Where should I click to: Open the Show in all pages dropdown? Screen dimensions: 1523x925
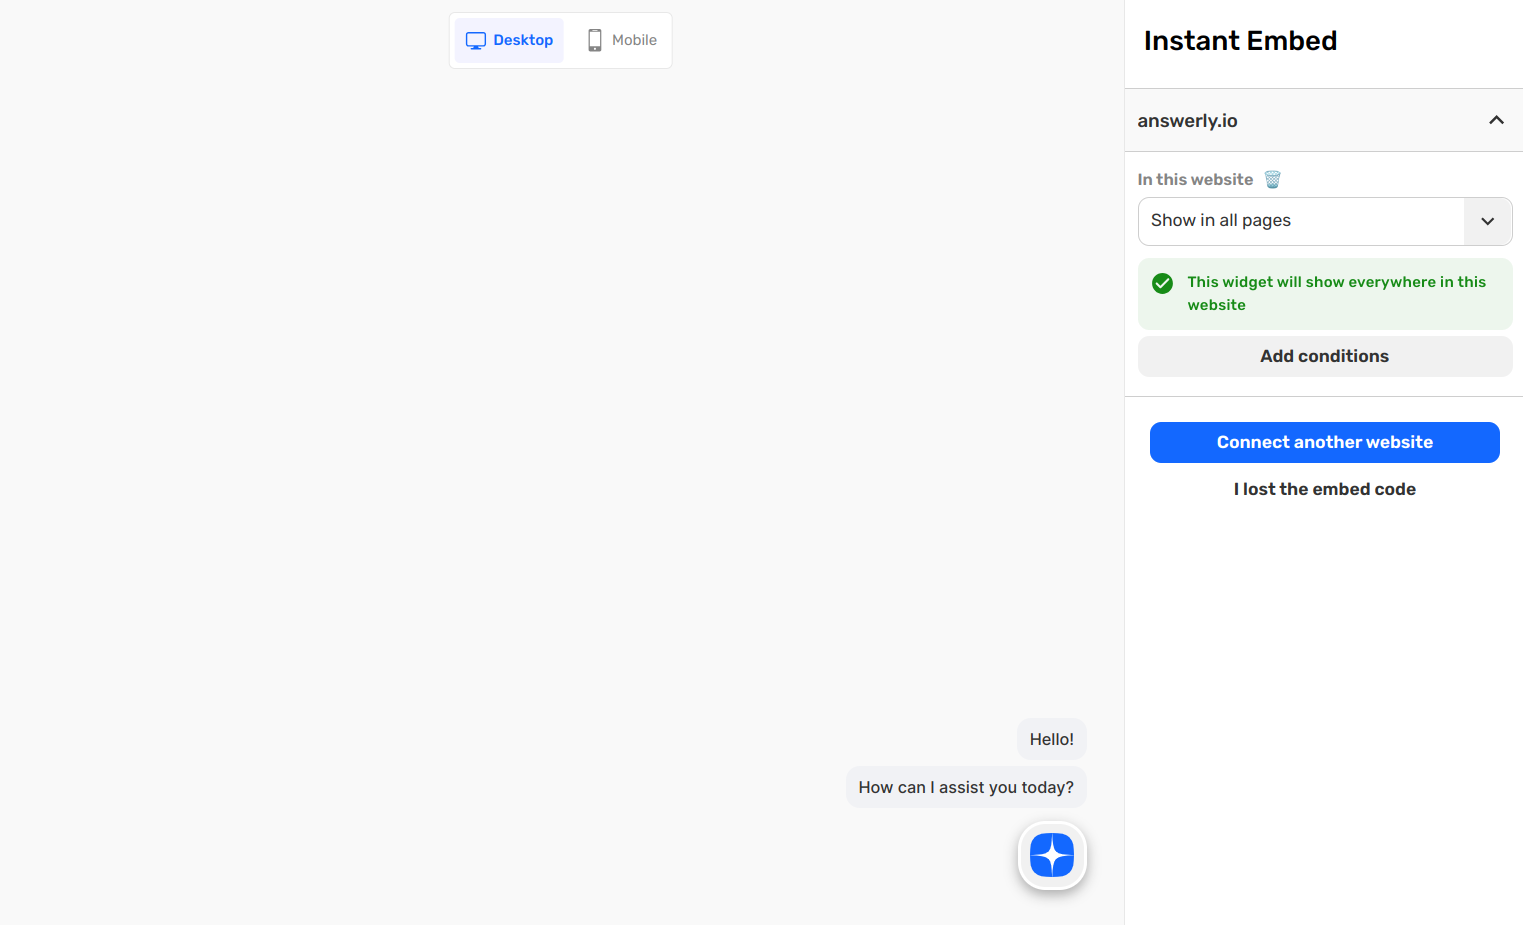1300,221
